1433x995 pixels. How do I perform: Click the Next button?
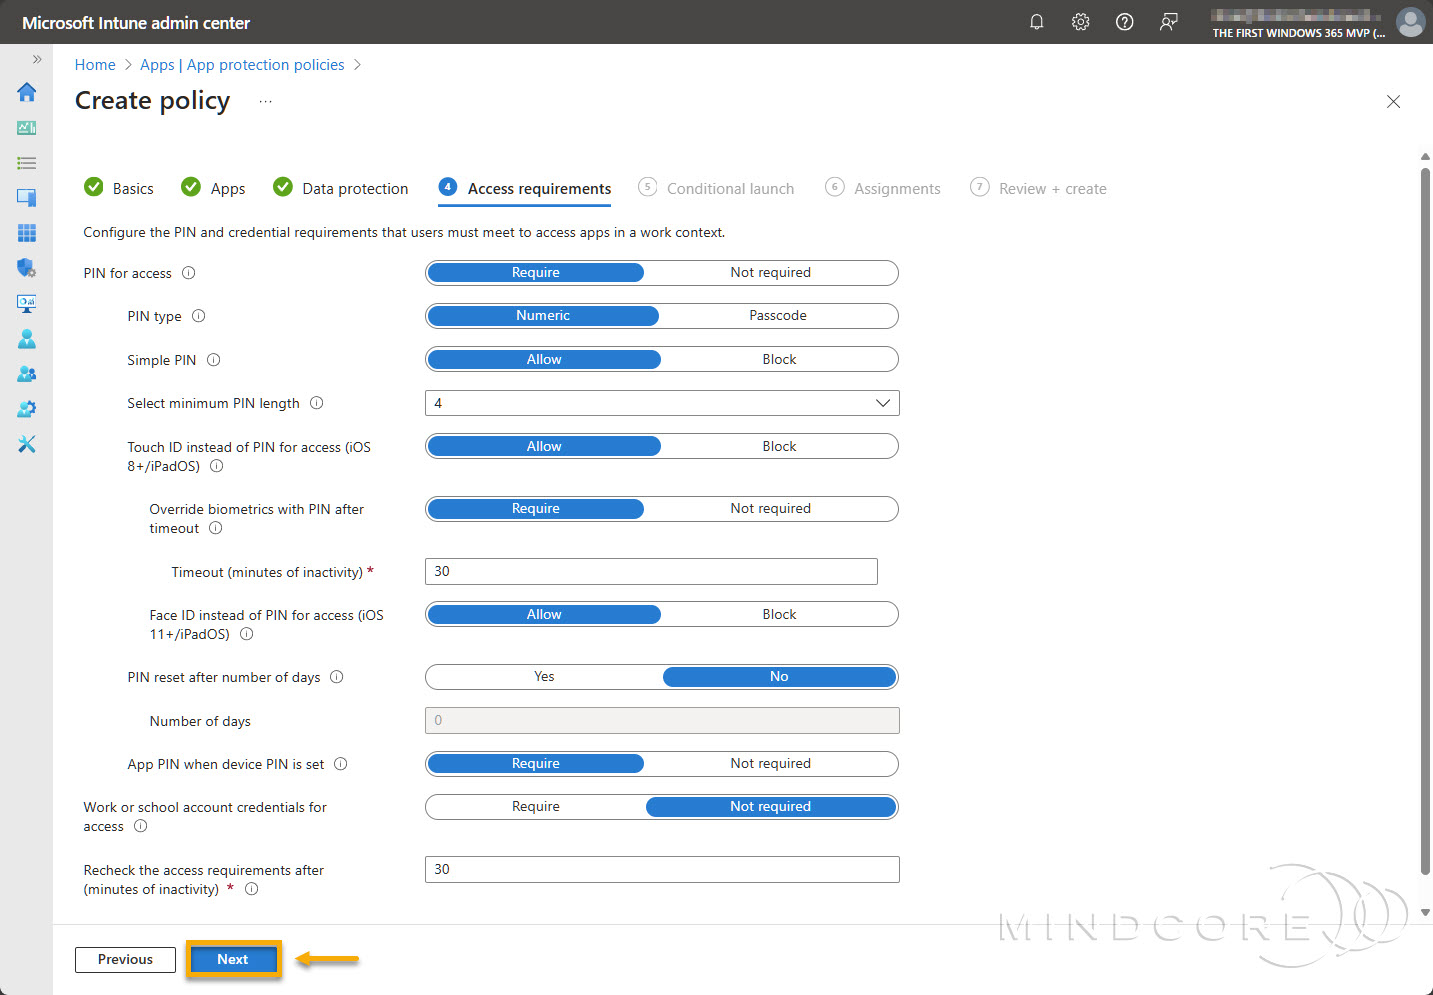(x=233, y=959)
